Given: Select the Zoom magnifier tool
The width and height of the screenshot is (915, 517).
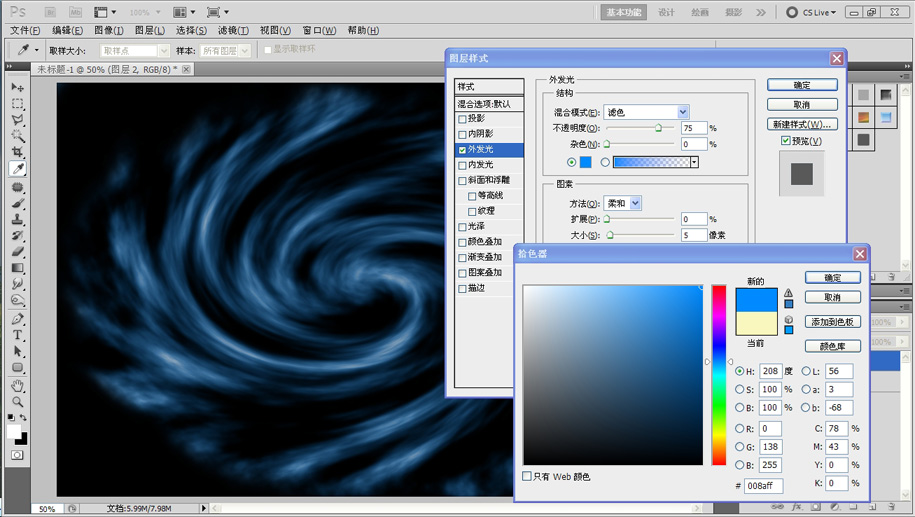Looking at the screenshot, I should [x=18, y=402].
